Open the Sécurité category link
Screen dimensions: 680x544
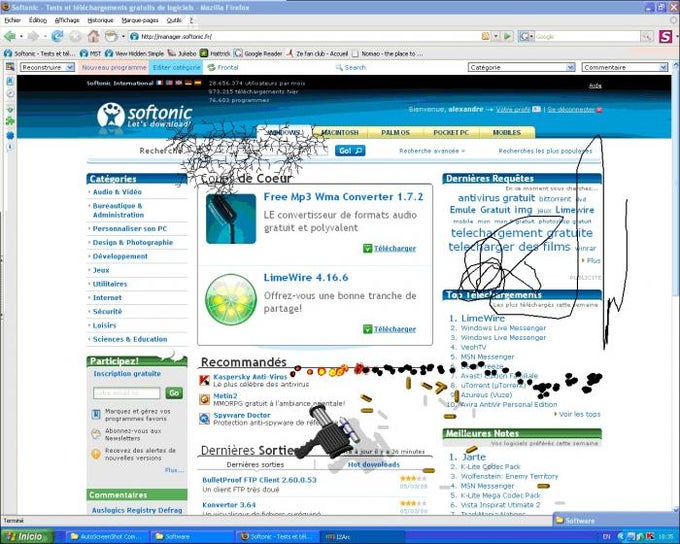point(107,311)
